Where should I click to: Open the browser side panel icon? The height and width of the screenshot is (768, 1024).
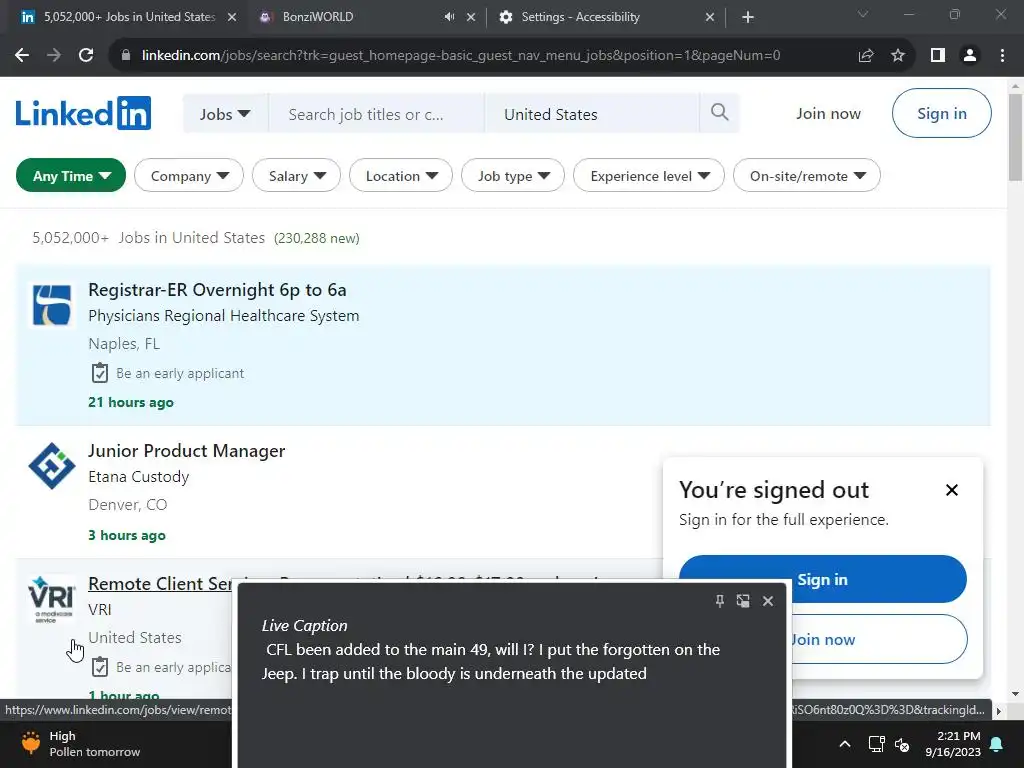(938, 56)
